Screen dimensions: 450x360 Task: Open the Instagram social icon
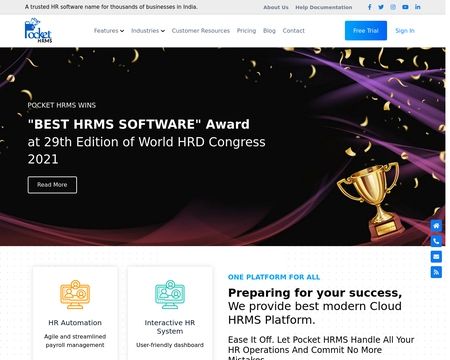coord(393,7)
